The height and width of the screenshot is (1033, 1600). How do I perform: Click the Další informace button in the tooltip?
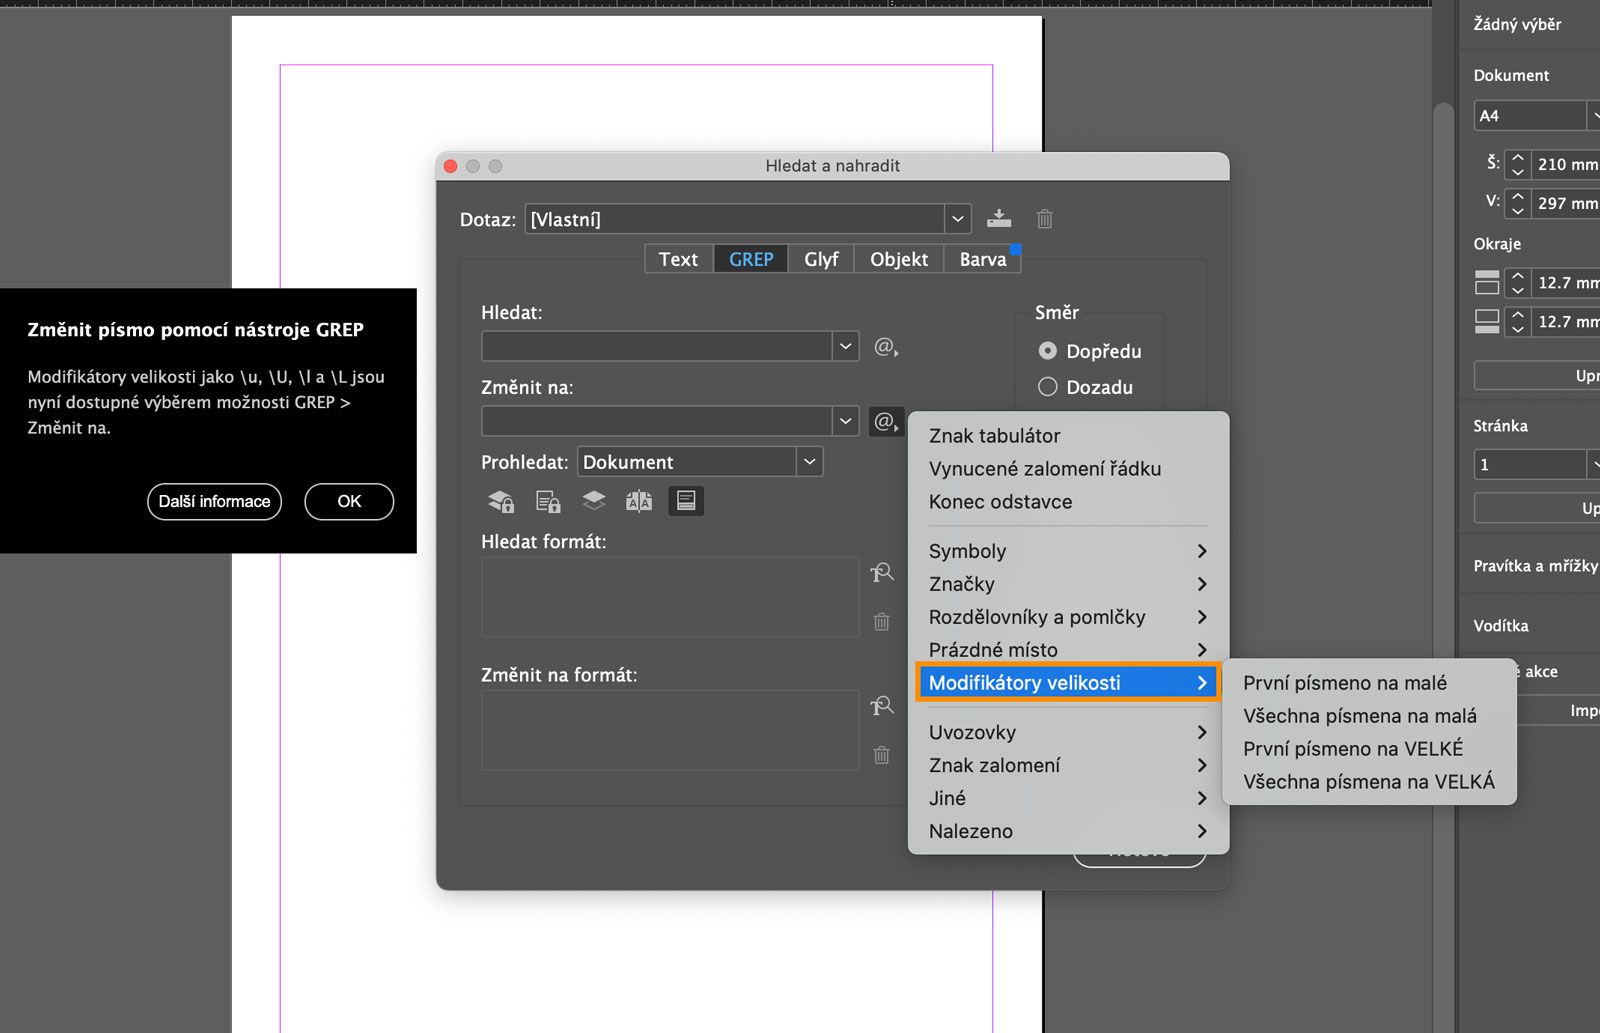pos(214,501)
